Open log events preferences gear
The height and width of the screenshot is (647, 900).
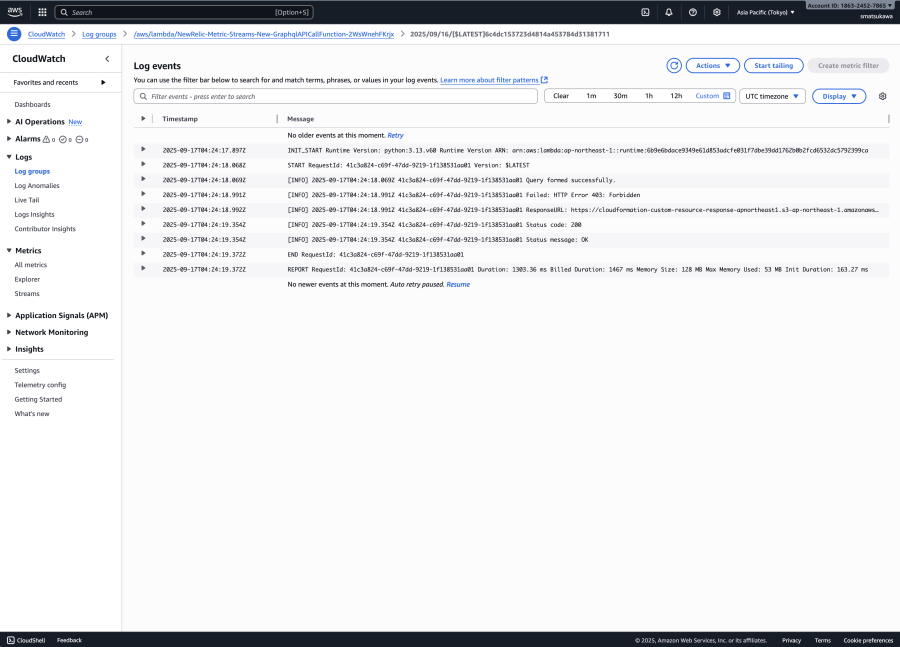point(883,96)
